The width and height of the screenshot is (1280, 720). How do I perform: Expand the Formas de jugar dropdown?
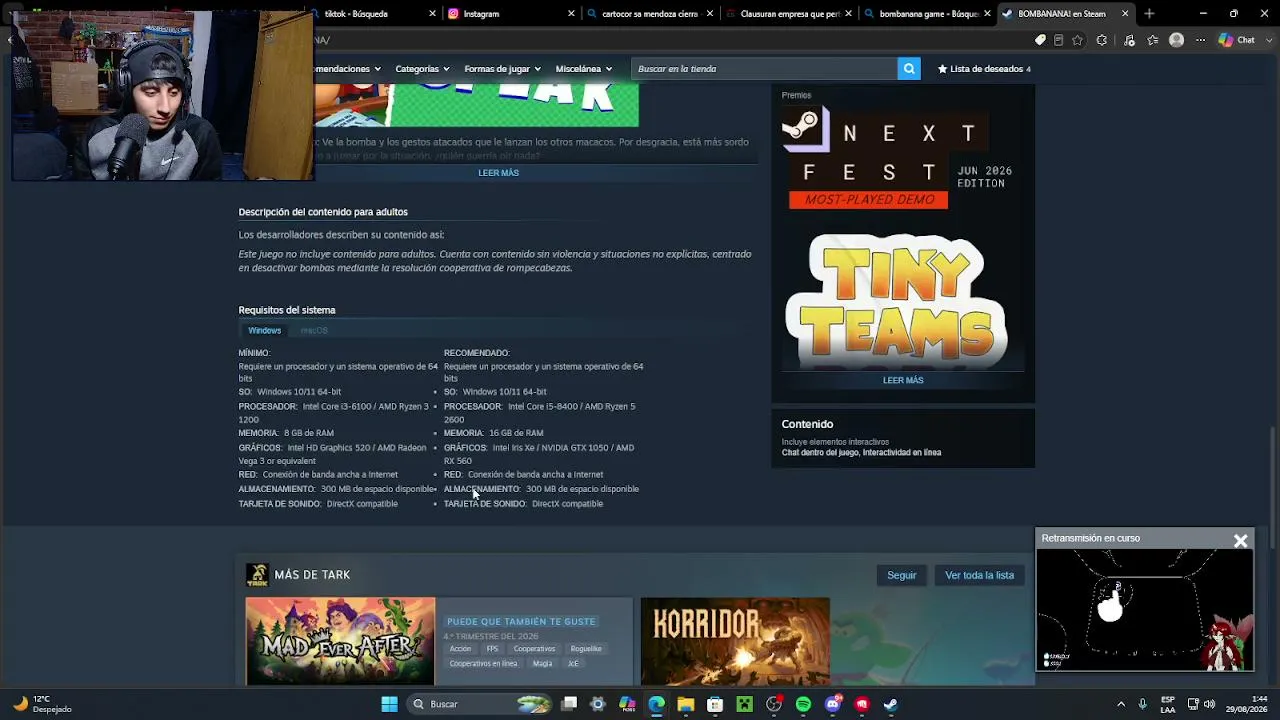[502, 69]
